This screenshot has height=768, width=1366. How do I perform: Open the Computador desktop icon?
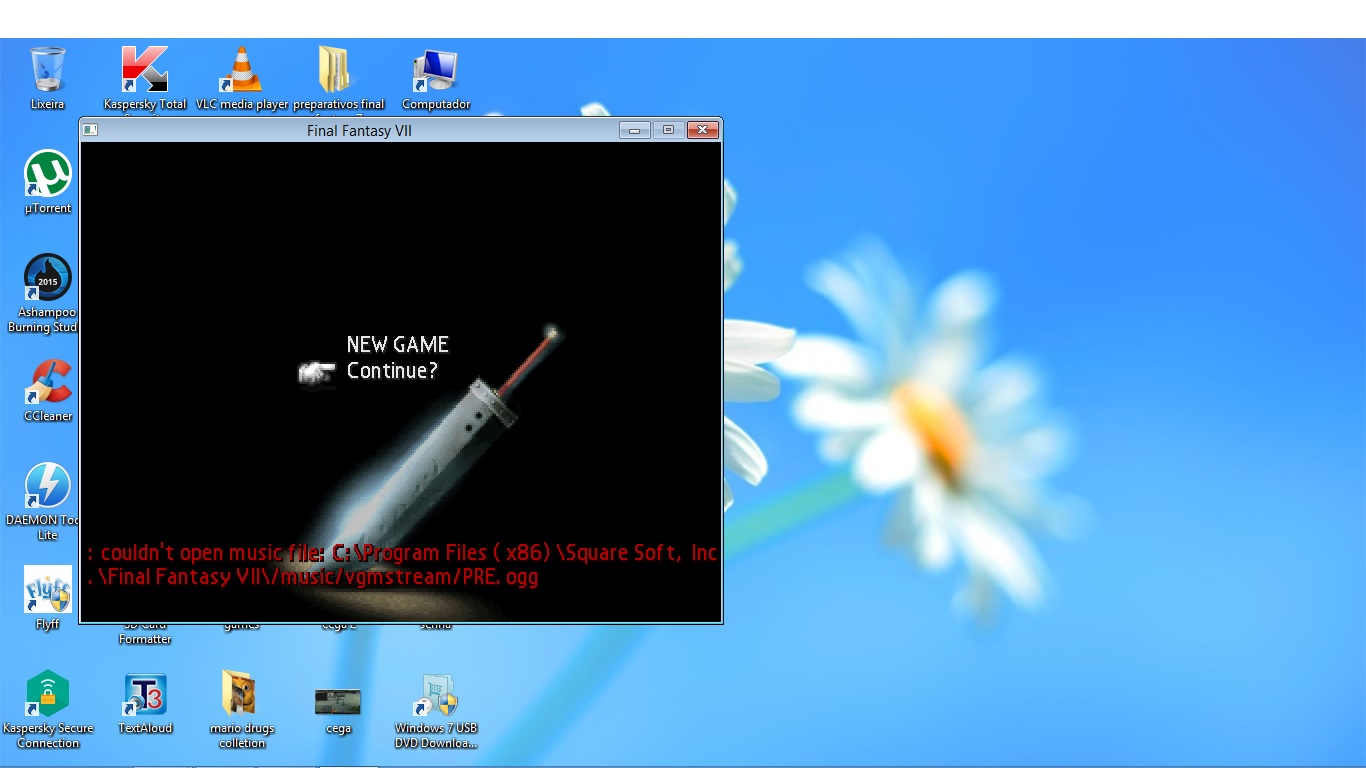[436, 78]
